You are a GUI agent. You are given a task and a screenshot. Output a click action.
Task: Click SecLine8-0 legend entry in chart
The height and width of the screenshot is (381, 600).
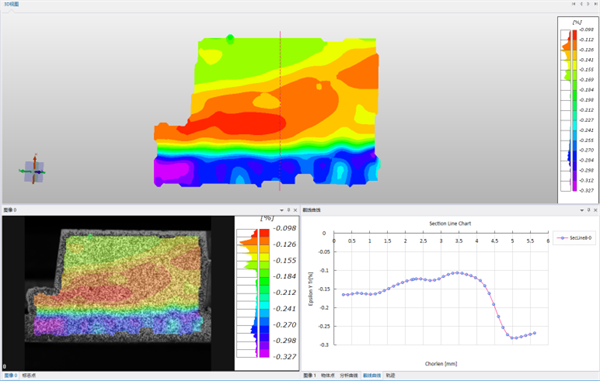(x=574, y=238)
